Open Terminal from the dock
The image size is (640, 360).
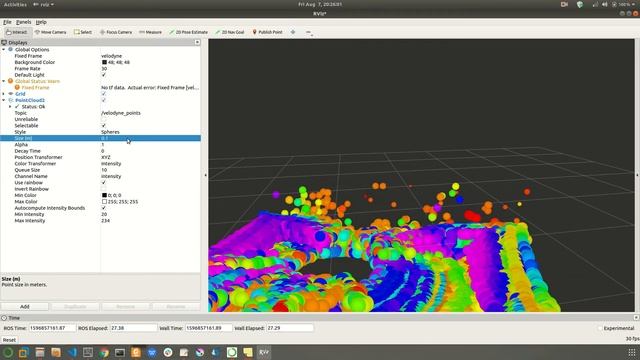120,352
